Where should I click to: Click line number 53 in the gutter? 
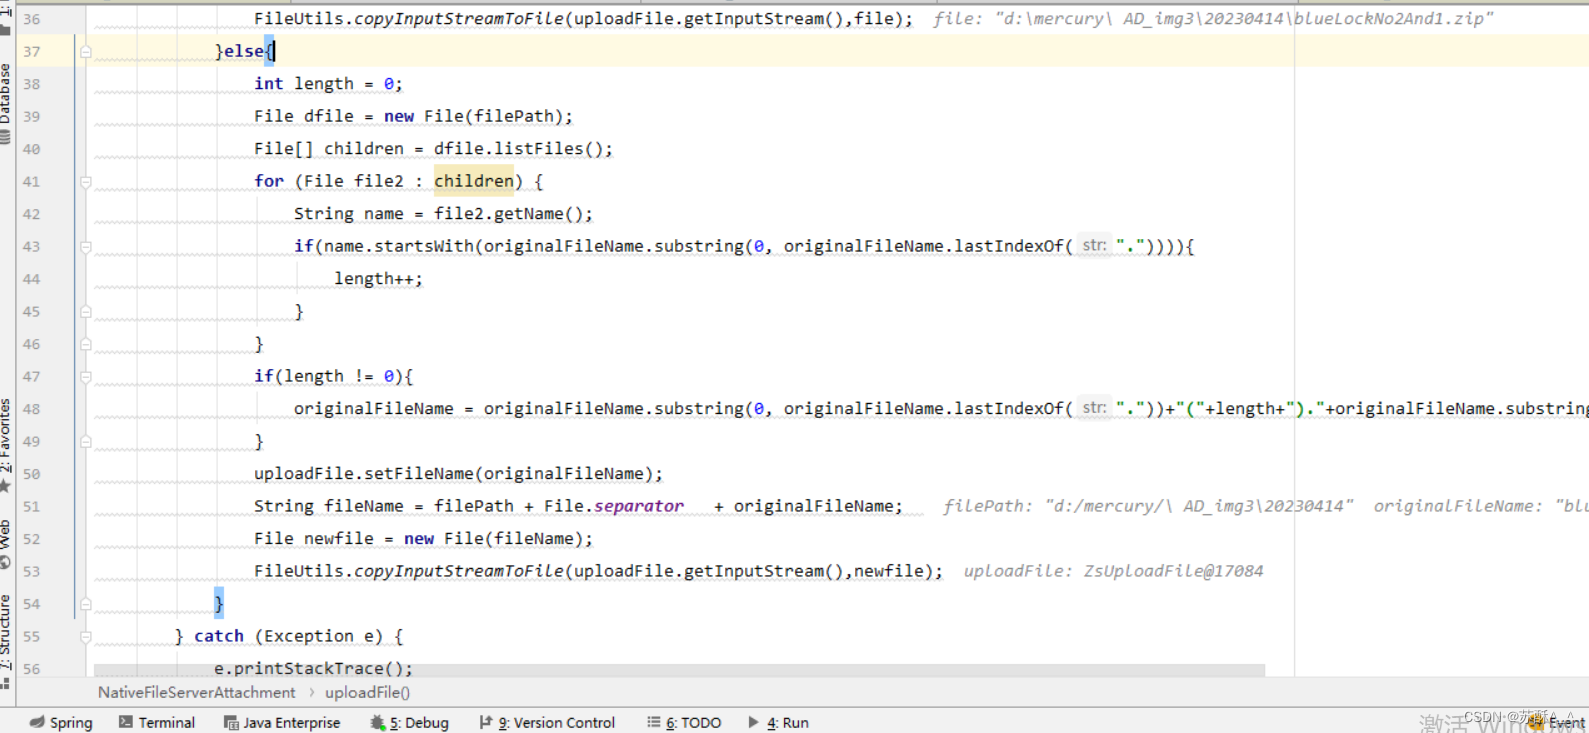point(32,571)
